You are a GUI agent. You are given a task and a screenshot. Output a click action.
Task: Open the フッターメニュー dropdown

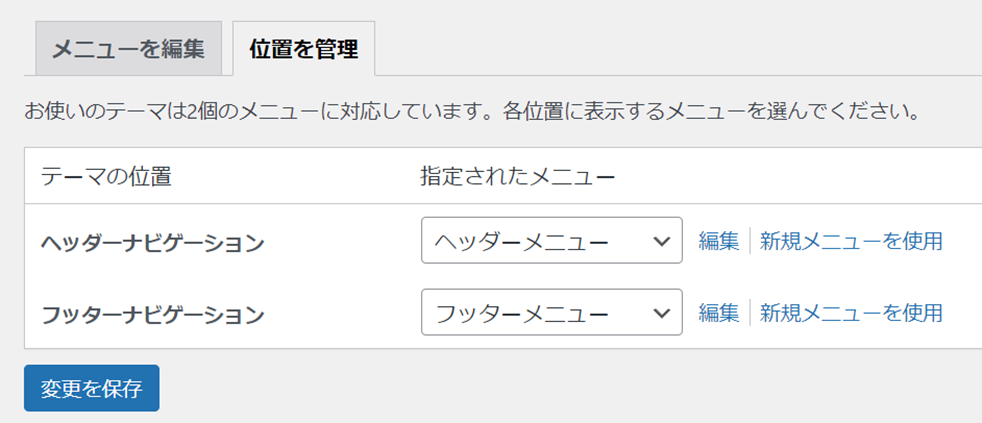(551, 313)
